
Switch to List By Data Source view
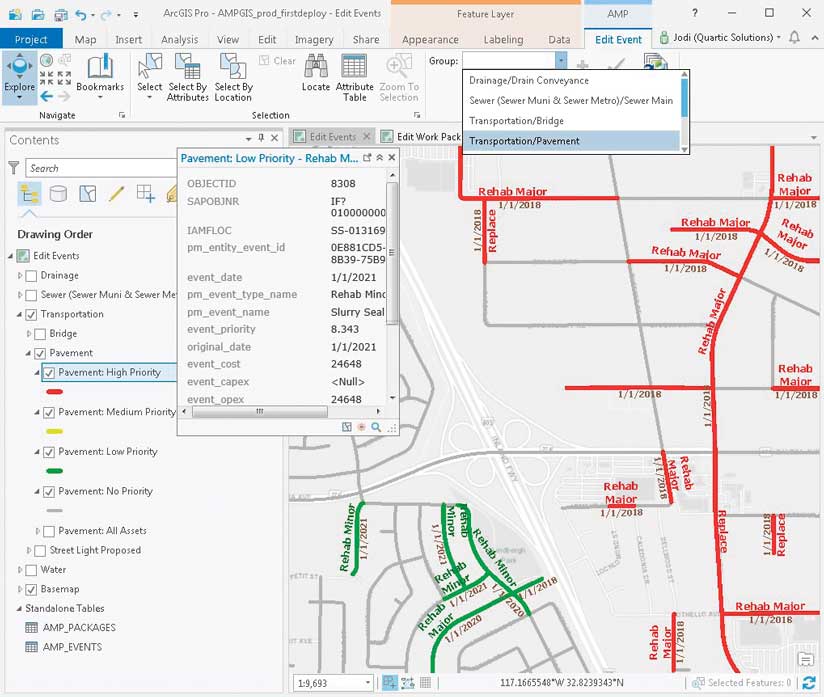pyautogui.click(x=58, y=194)
